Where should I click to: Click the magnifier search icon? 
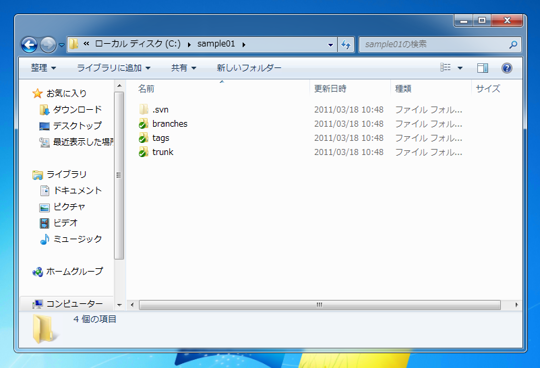513,45
